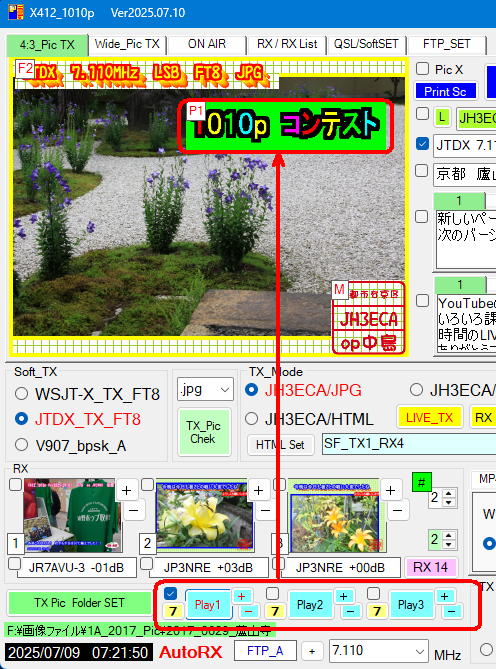The image size is (496, 669).
Task: Click the green L button beside JH3ECA field
Action: tap(442, 117)
